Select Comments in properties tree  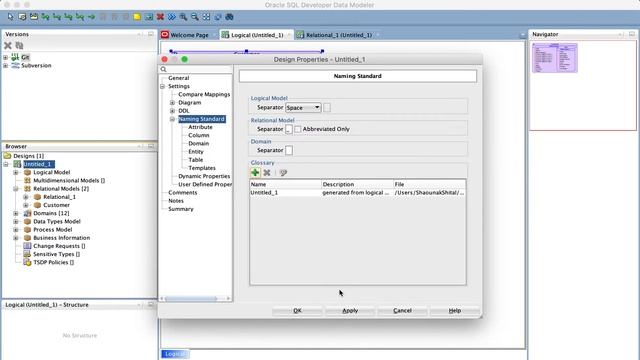tap(182, 192)
